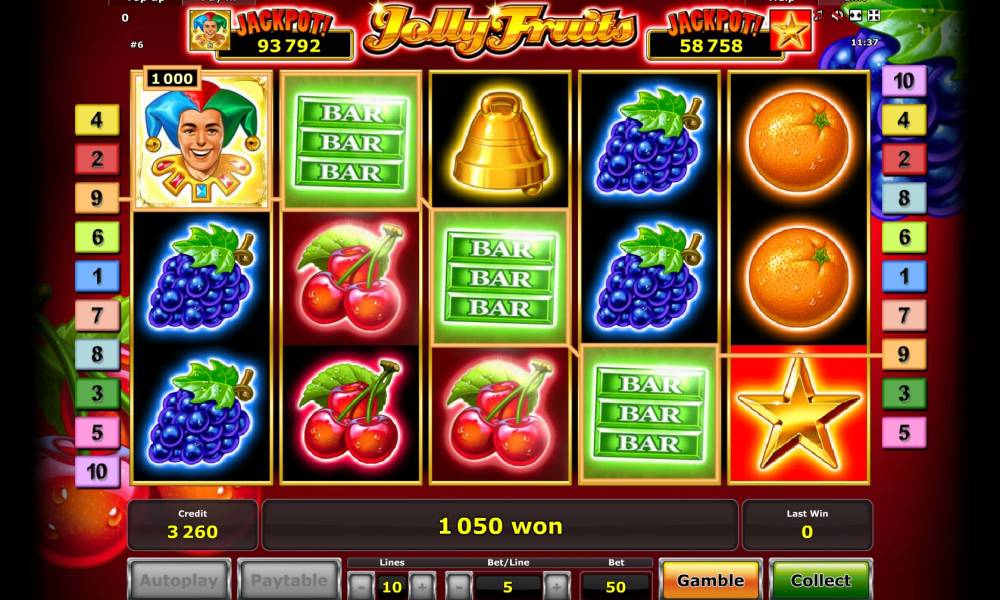This screenshot has height=600, width=1000.
Task: Start Autoplay
Action: 179,580
